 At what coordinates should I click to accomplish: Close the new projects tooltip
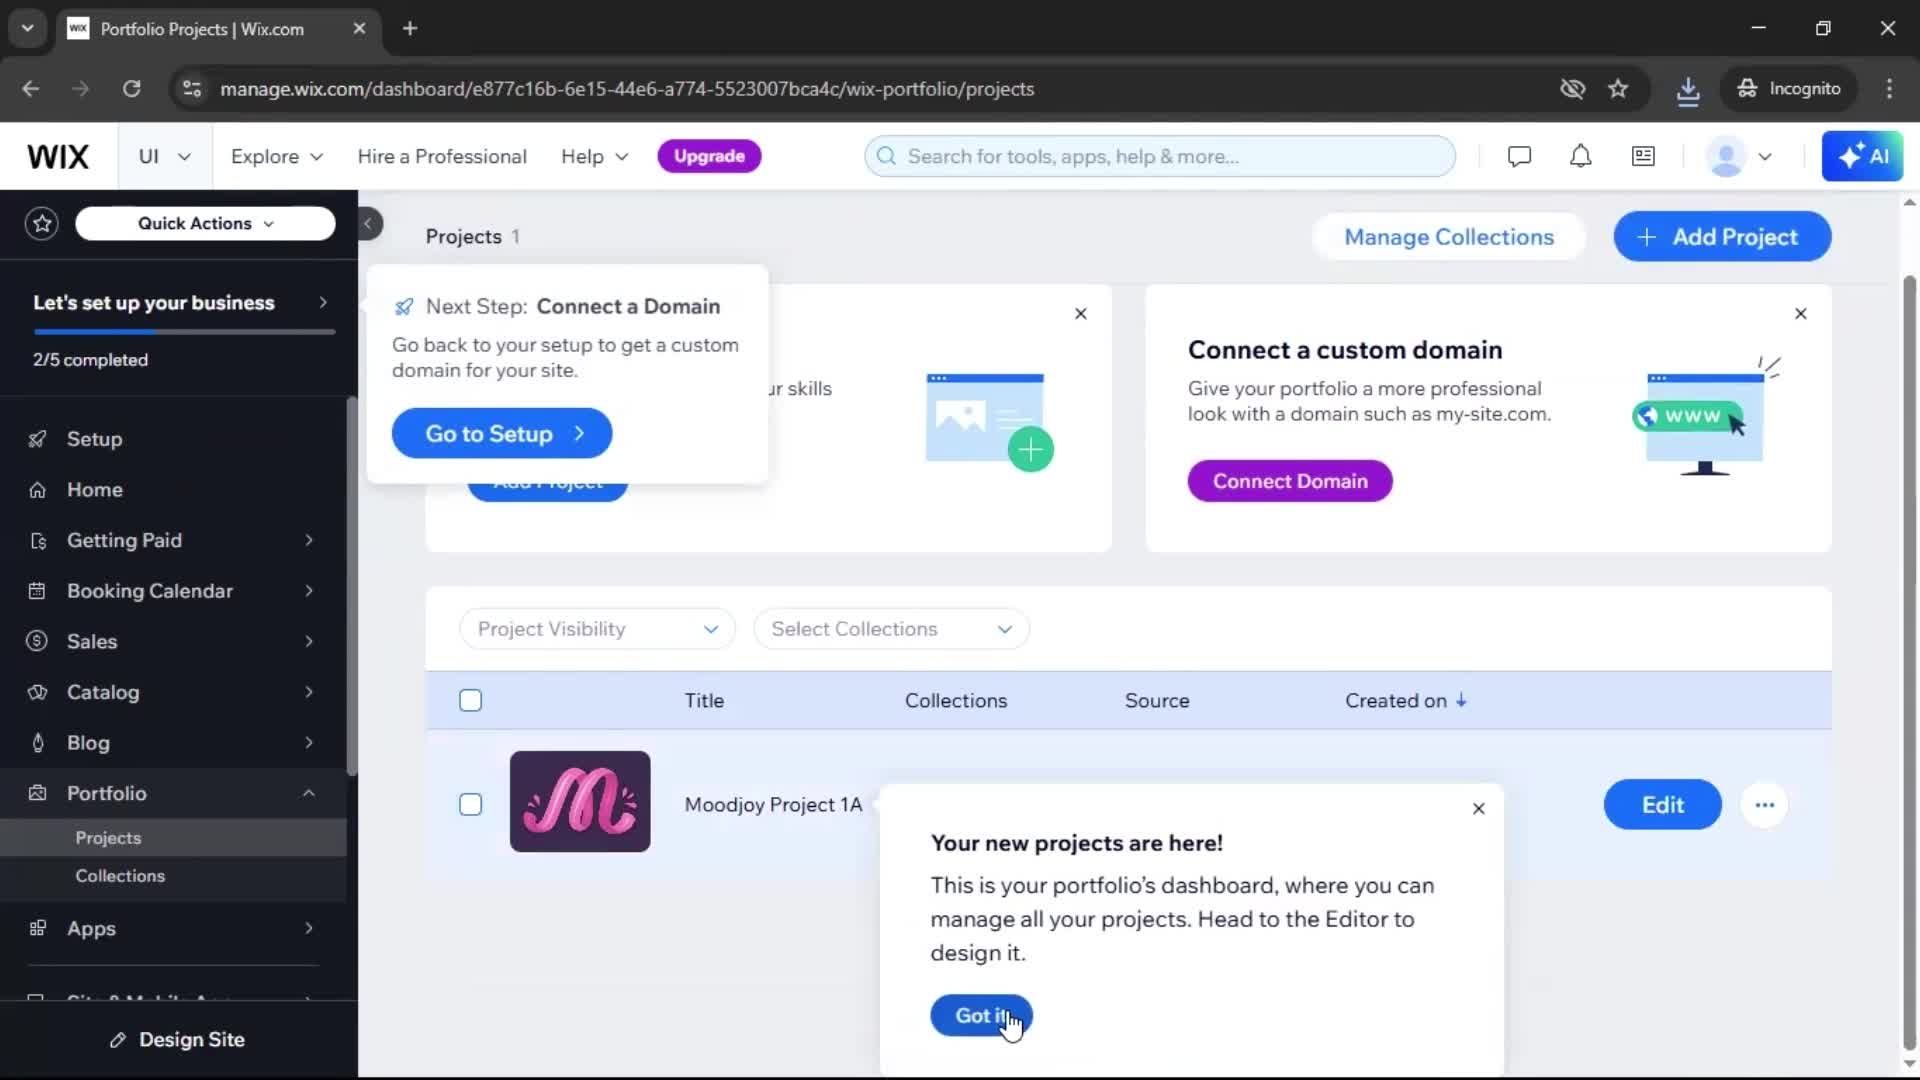pos(1478,808)
